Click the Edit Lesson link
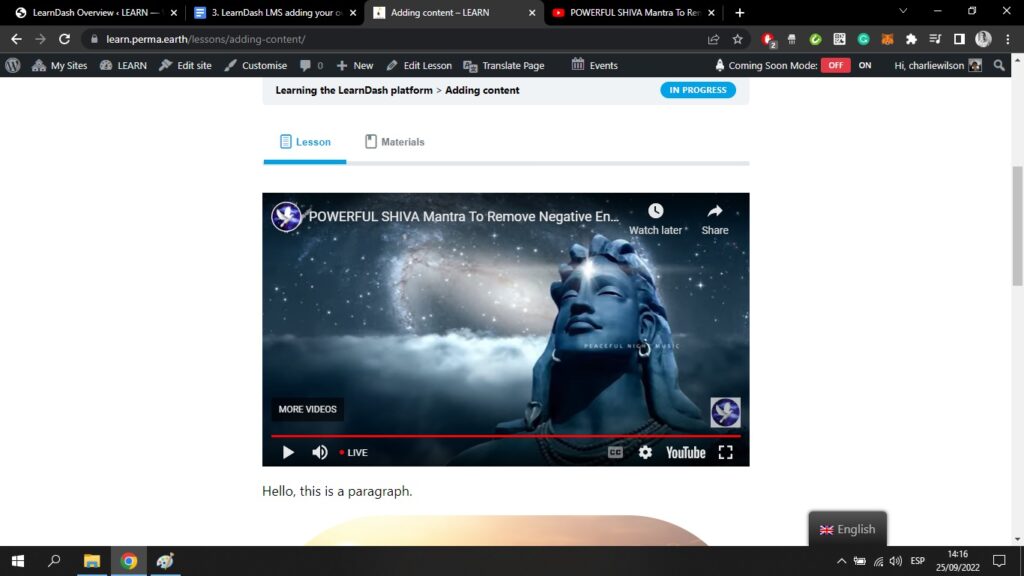This screenshot has width=1024, height=576. click(x=419, y=65)
